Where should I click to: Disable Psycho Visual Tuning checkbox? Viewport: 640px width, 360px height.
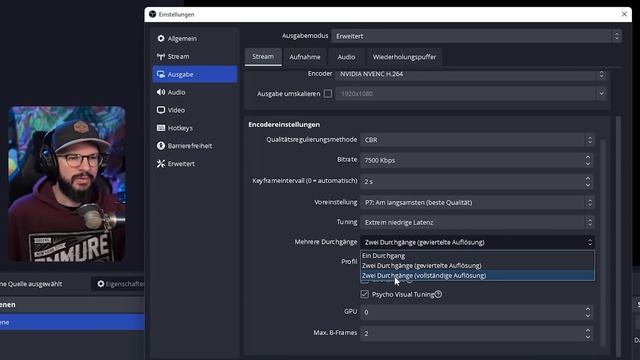coord(364,294)
